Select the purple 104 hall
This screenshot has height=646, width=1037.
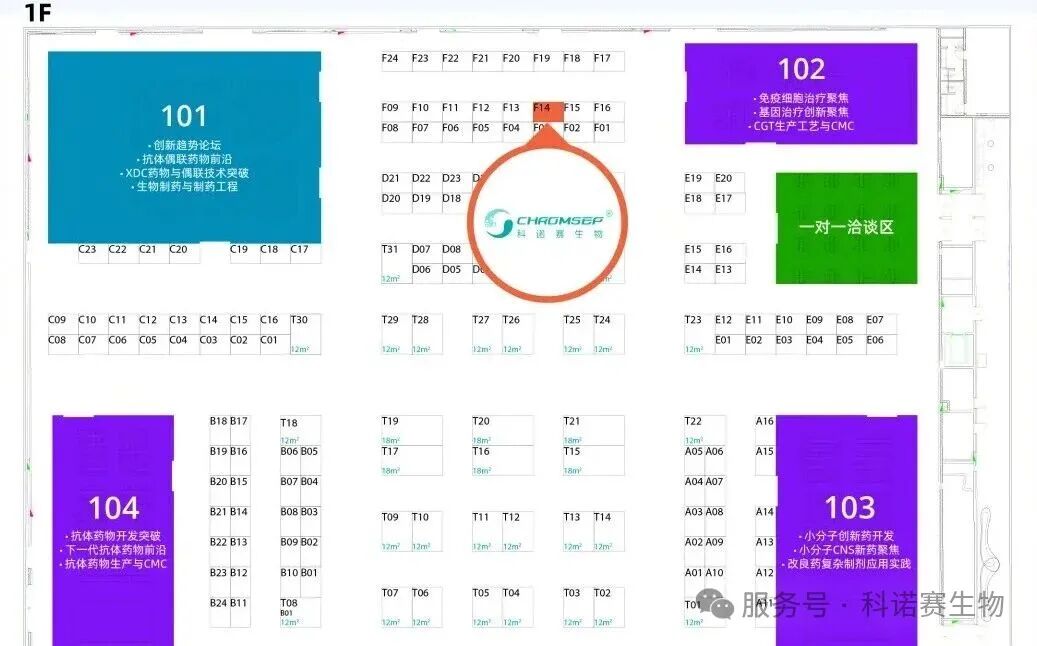(x=113, y=530)
